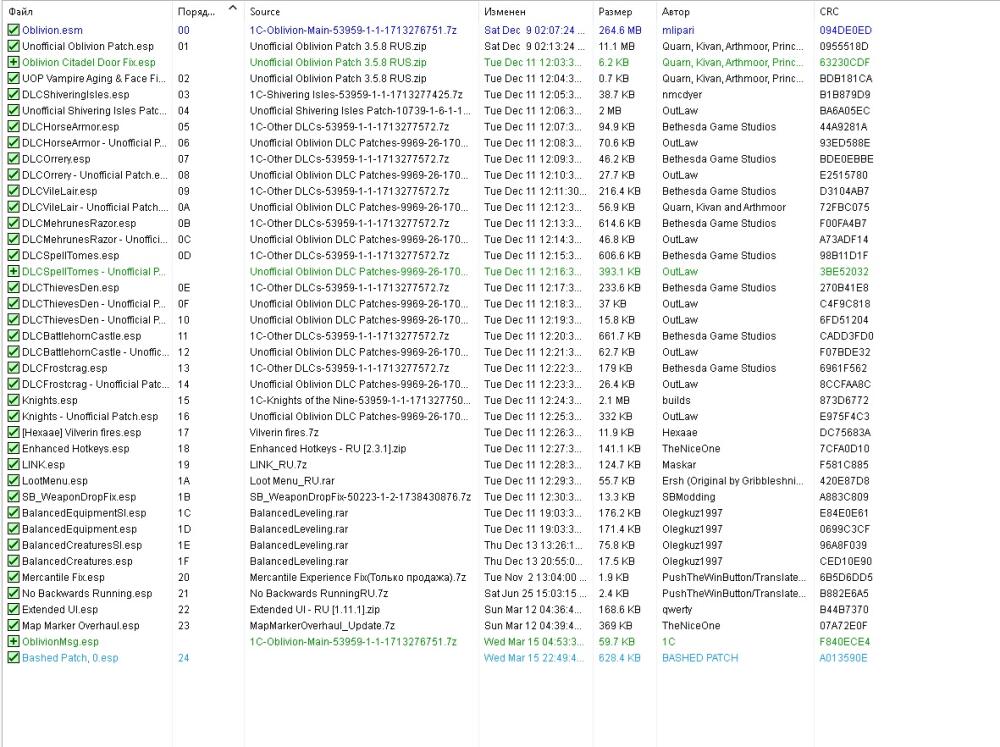Click load order value 24
1000x747 pixels.
pos(184,658)
